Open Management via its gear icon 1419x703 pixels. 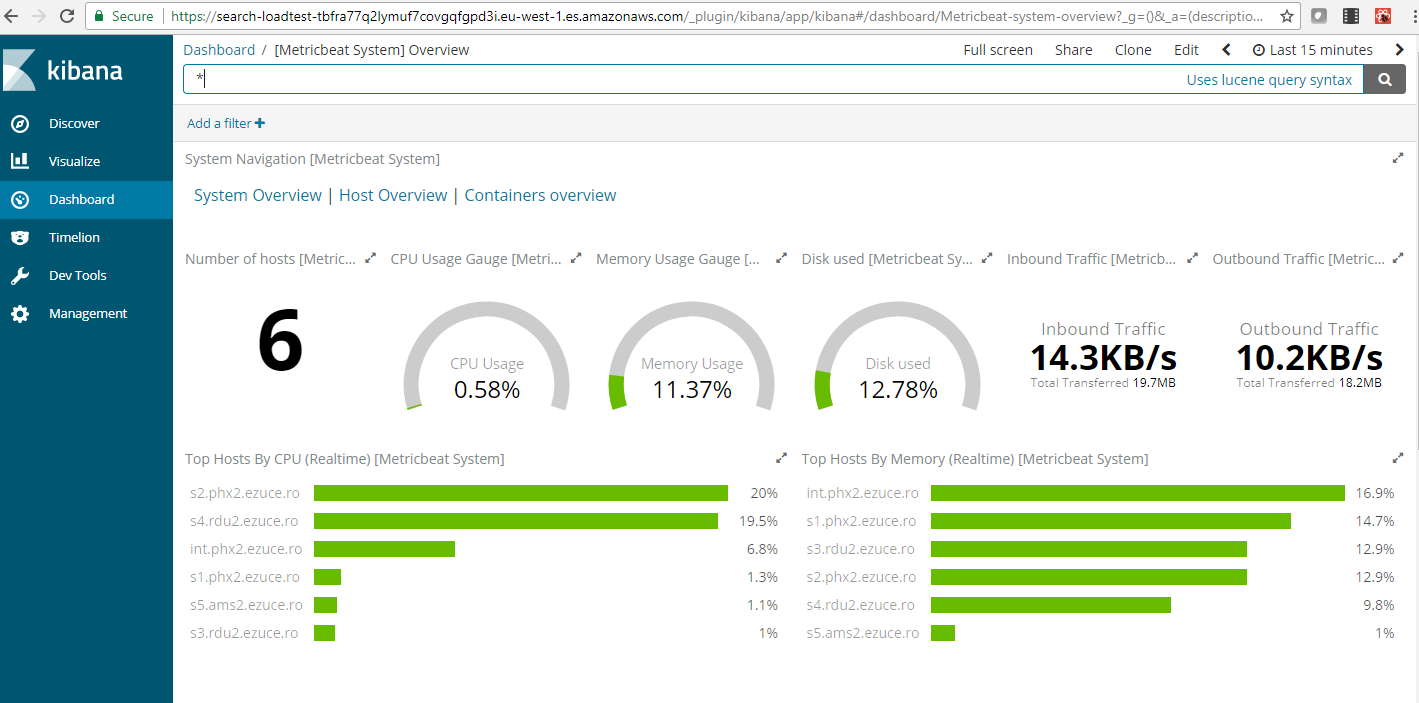coord(20,313)
